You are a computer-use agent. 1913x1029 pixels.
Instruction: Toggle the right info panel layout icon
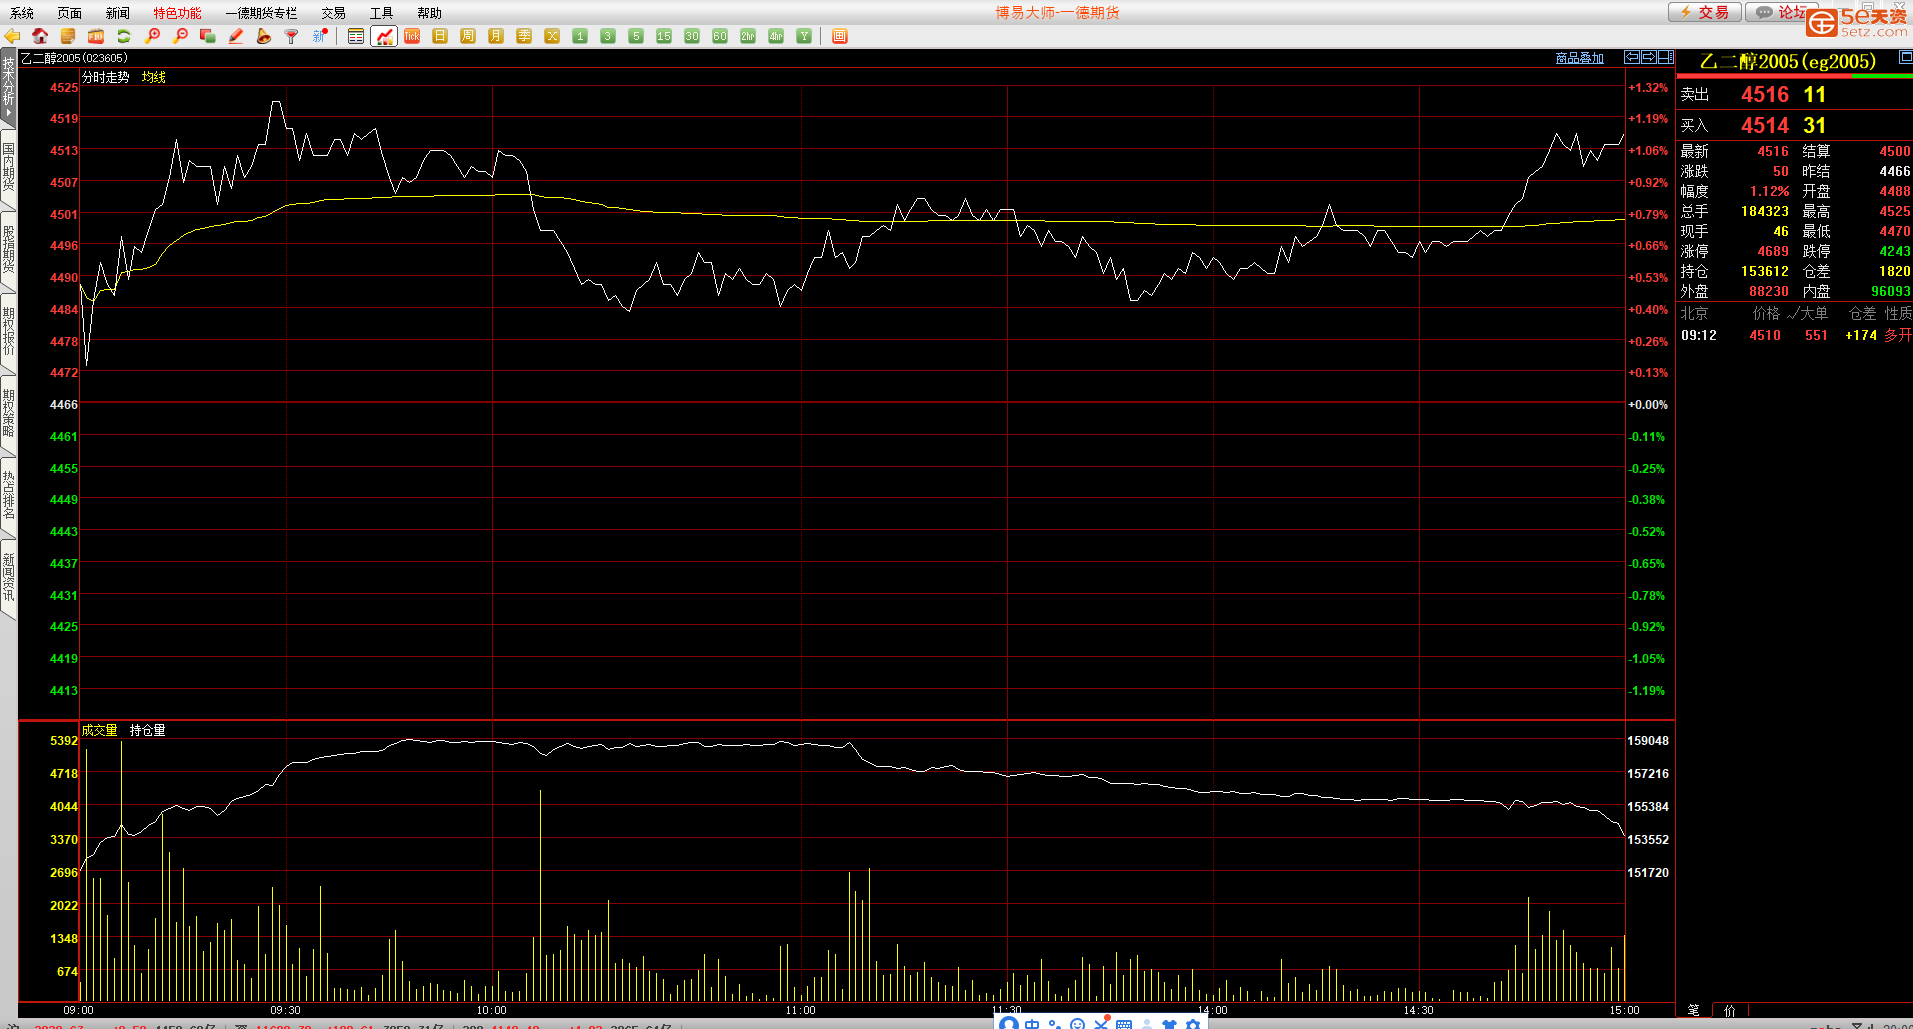tap(1905, 58)
